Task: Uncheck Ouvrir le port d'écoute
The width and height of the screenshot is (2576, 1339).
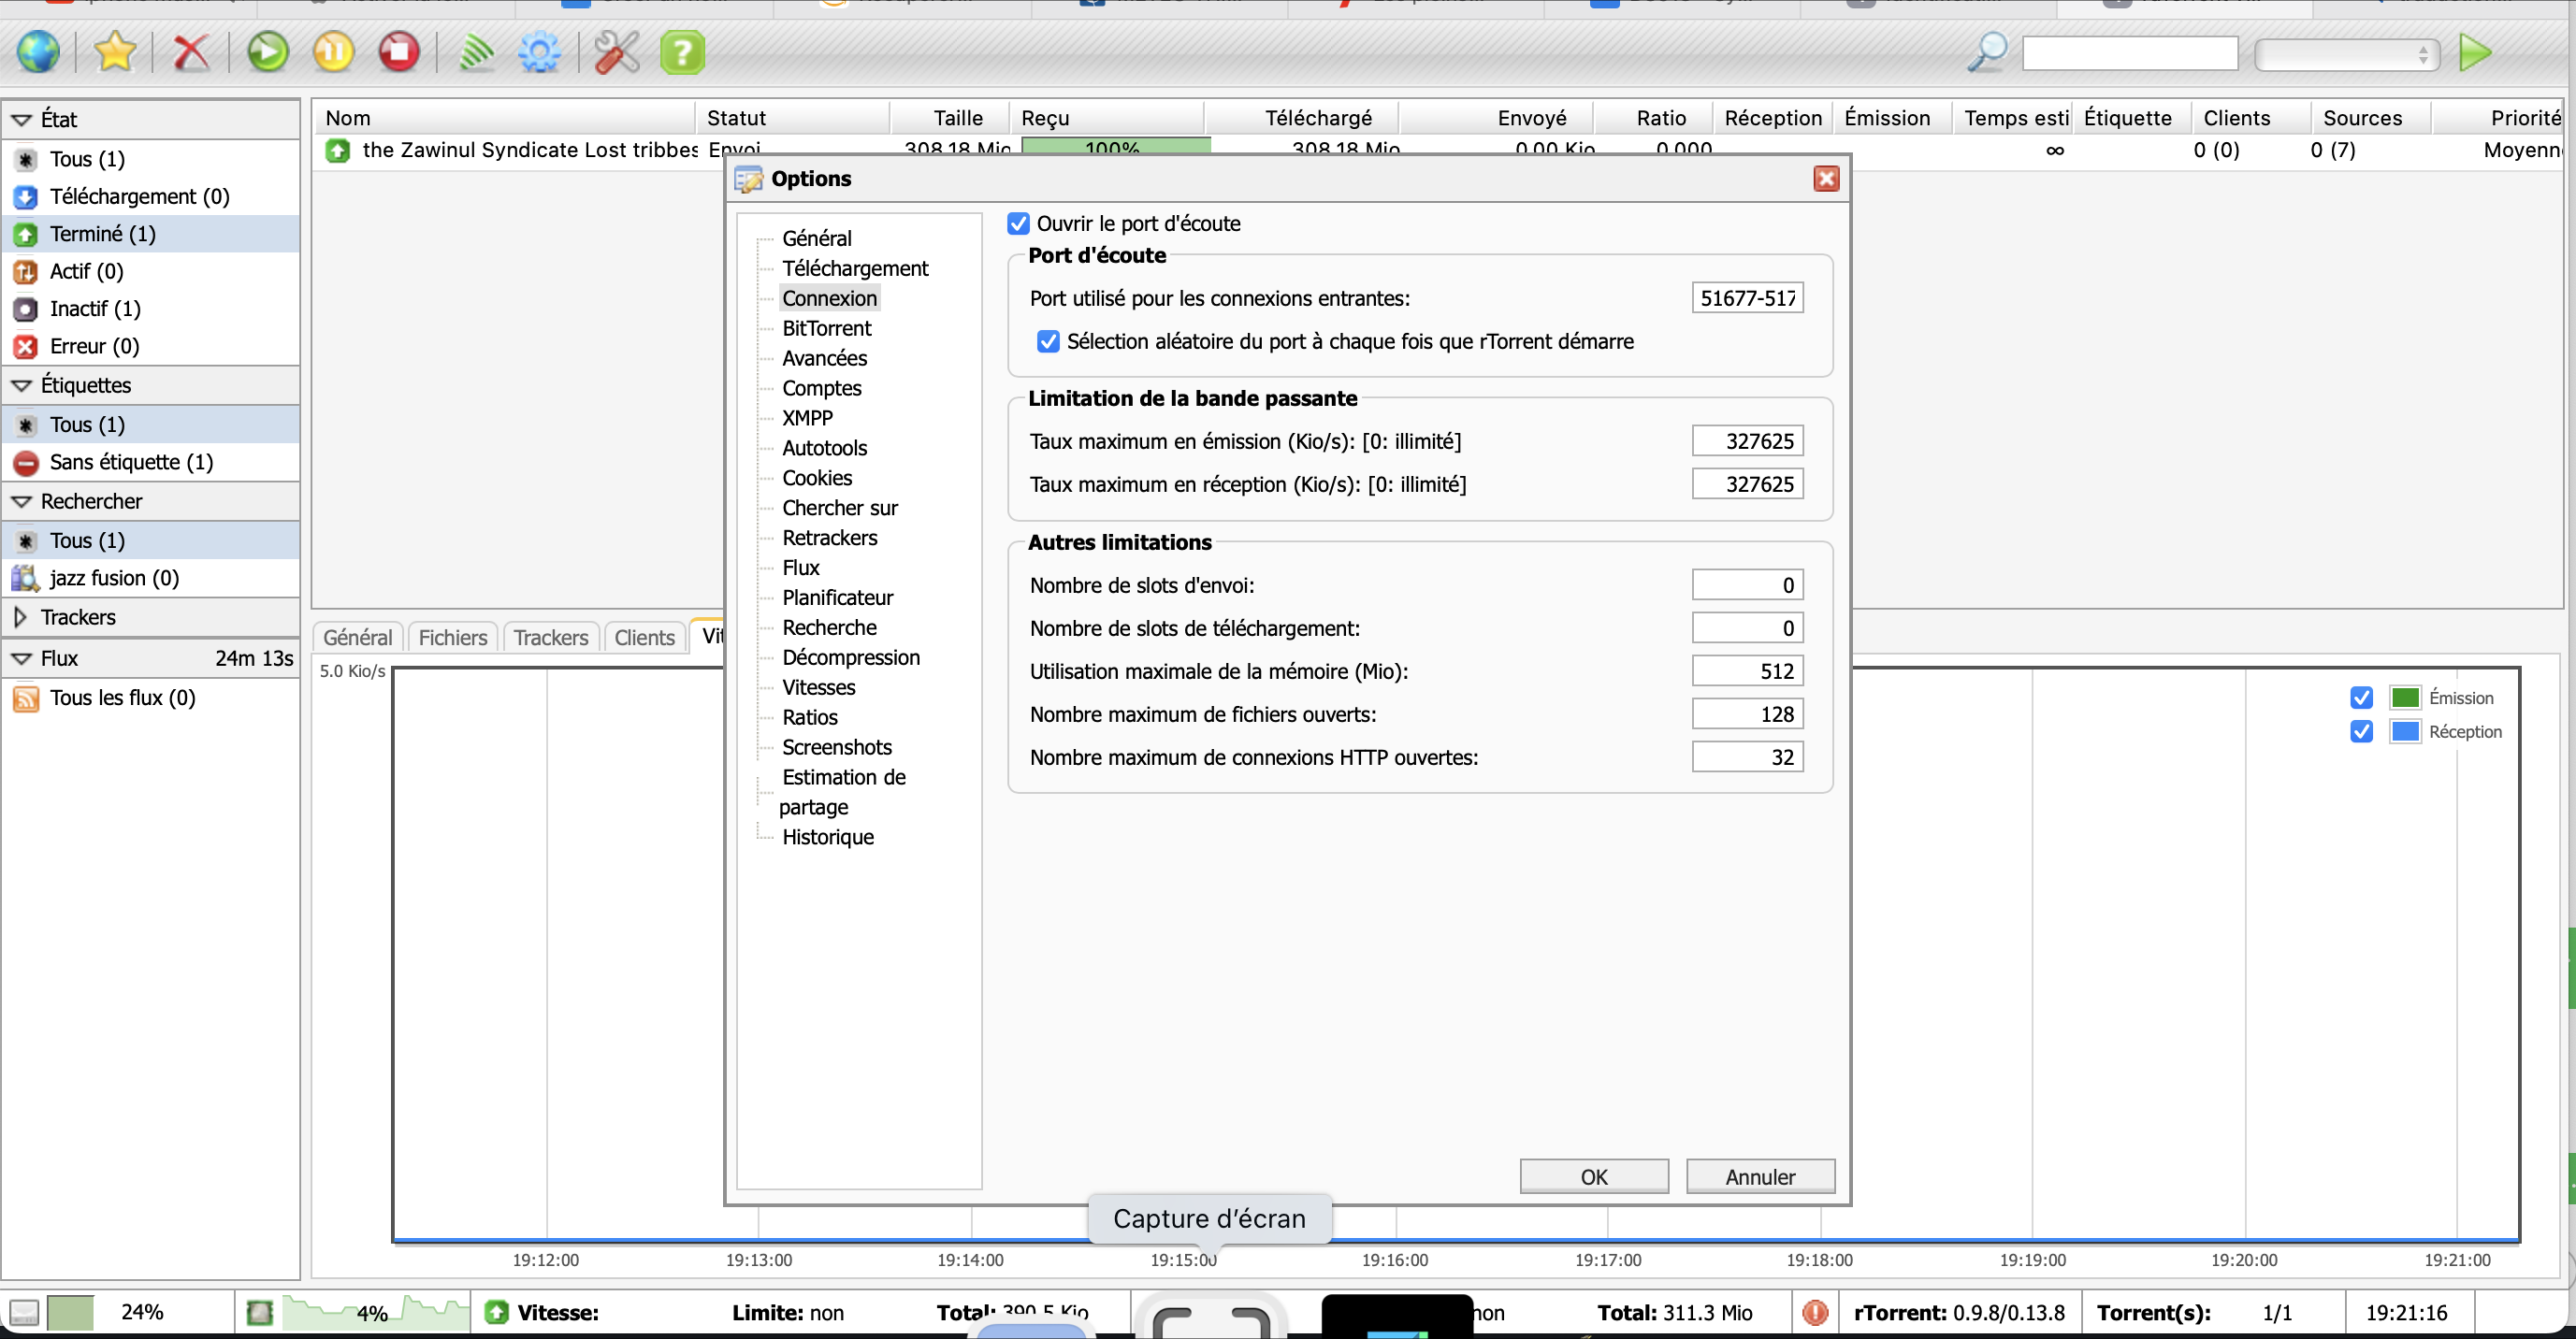Action: point(1018,223)
